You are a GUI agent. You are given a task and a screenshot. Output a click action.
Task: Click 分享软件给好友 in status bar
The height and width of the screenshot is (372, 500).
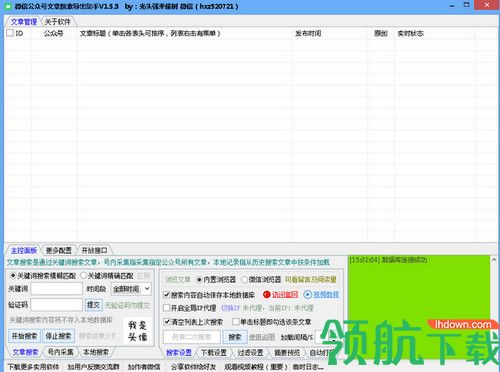tap(193, 367)
